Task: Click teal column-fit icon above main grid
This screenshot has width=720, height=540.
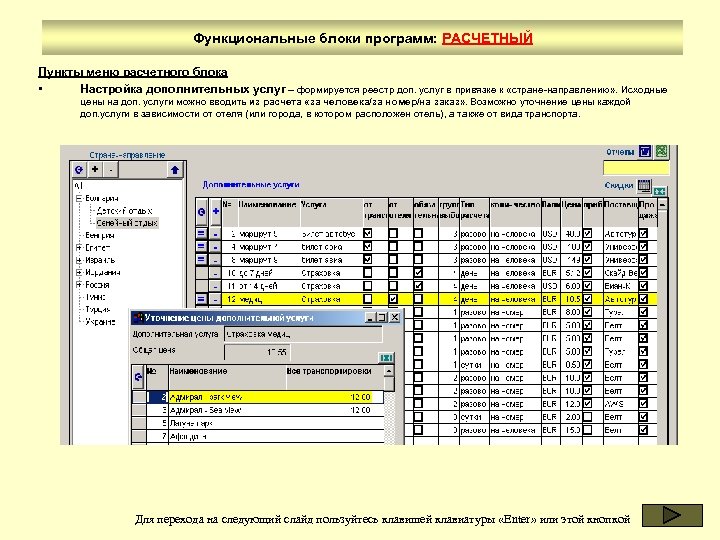Action: (660, 191)
